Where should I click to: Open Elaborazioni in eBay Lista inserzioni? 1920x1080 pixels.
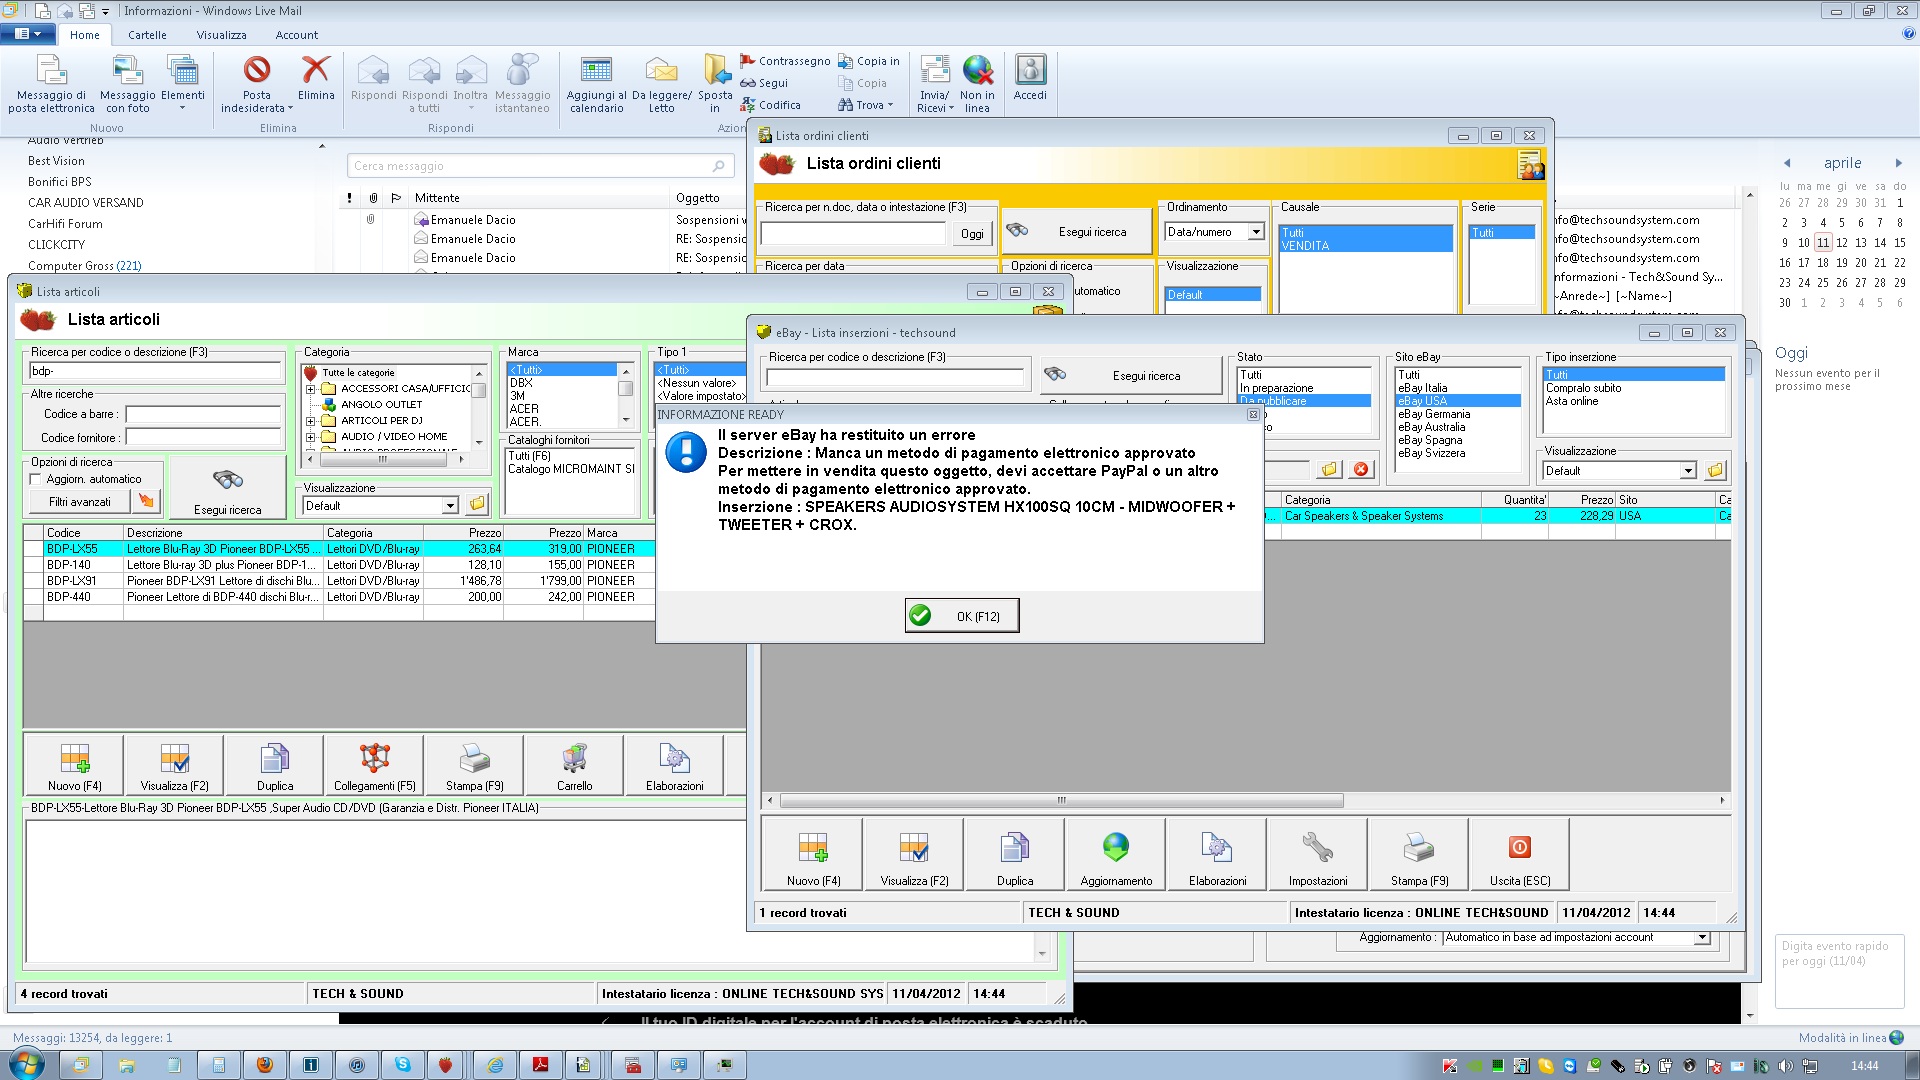point(1217,854)
